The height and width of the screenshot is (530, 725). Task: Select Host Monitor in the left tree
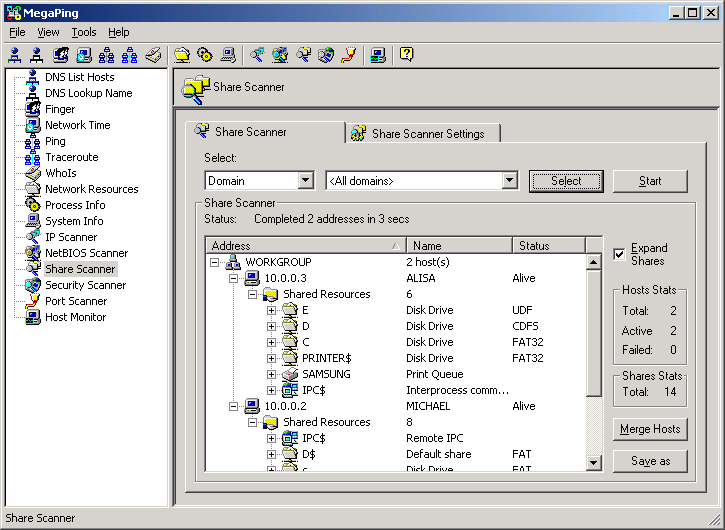(75, 317)
